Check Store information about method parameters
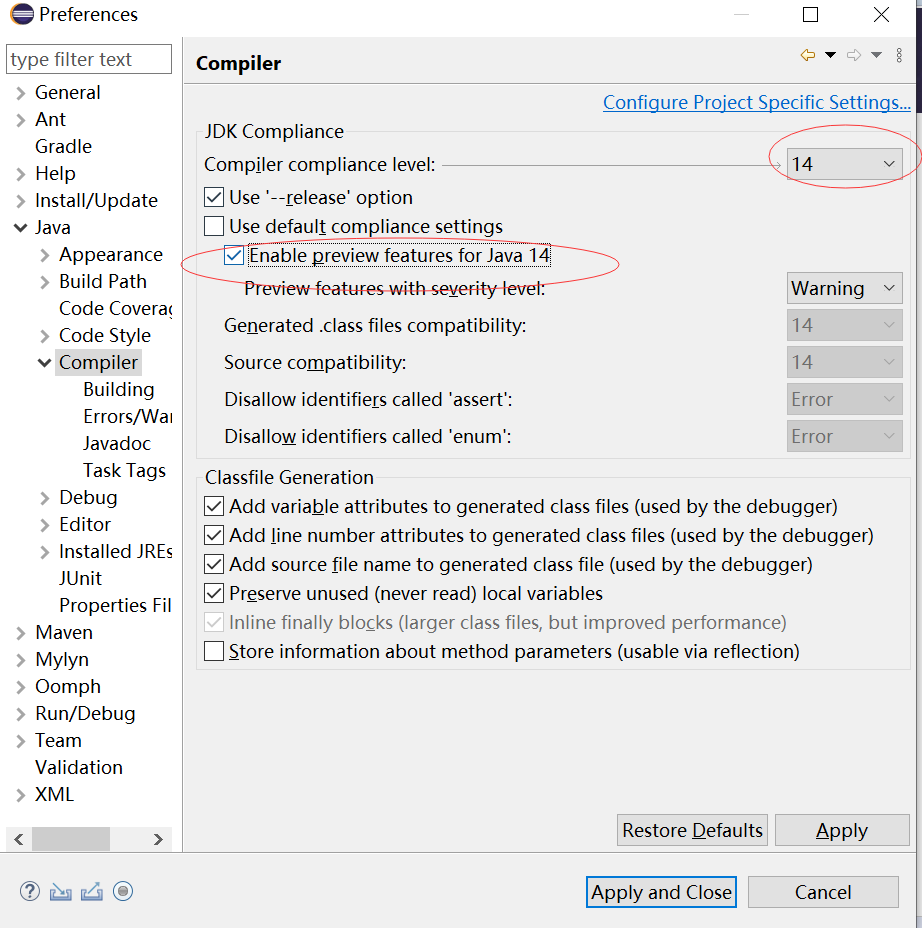Viewport: 922px width, 928px height. 214,652
